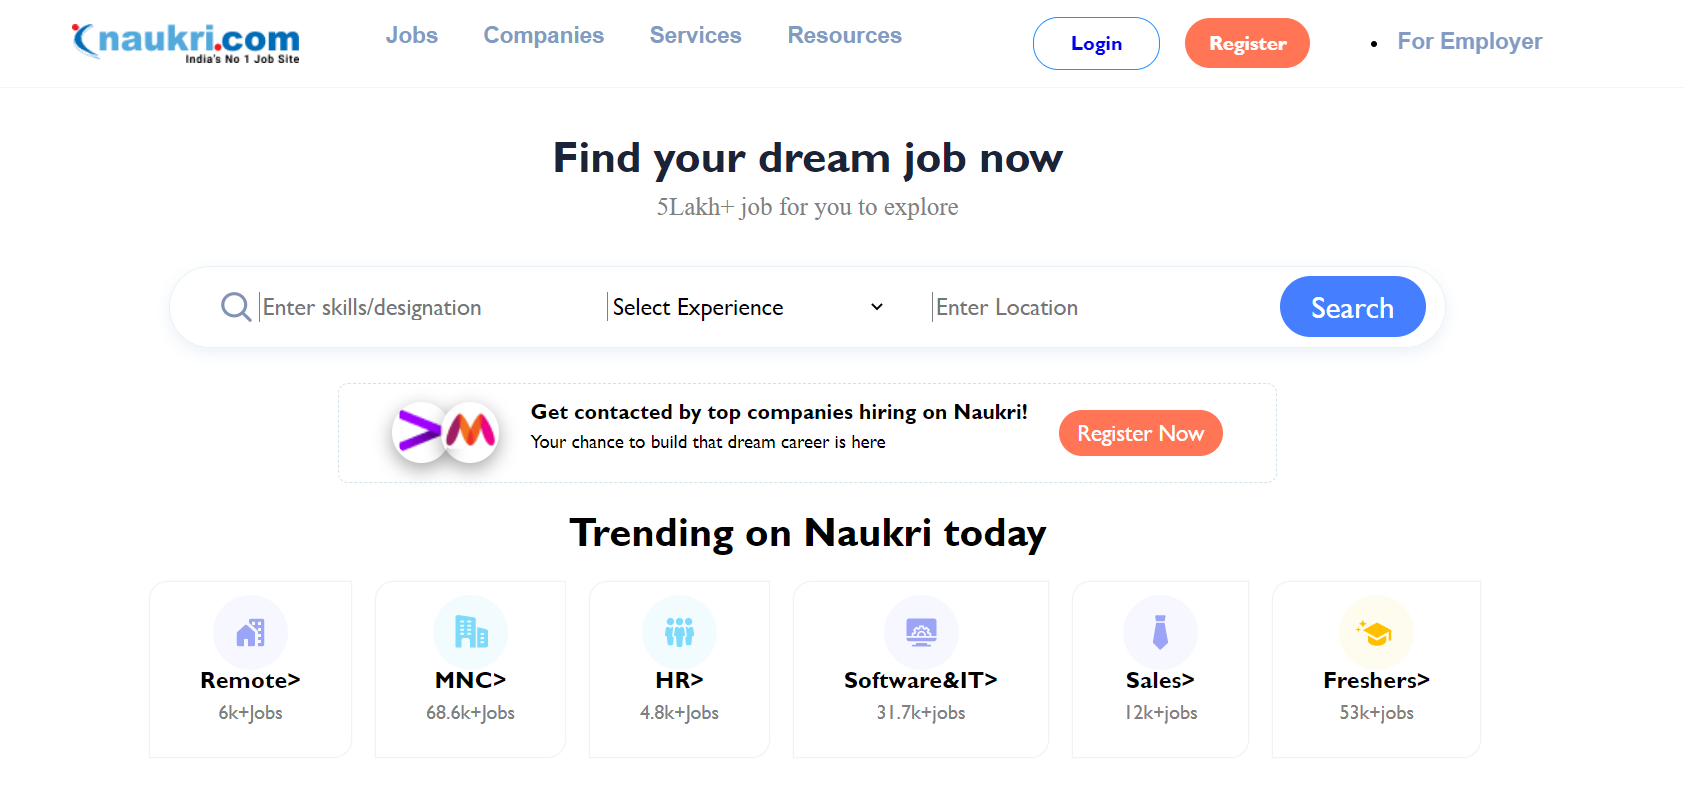
Task: Open the Resources menu
Action: tap(845, 36)
